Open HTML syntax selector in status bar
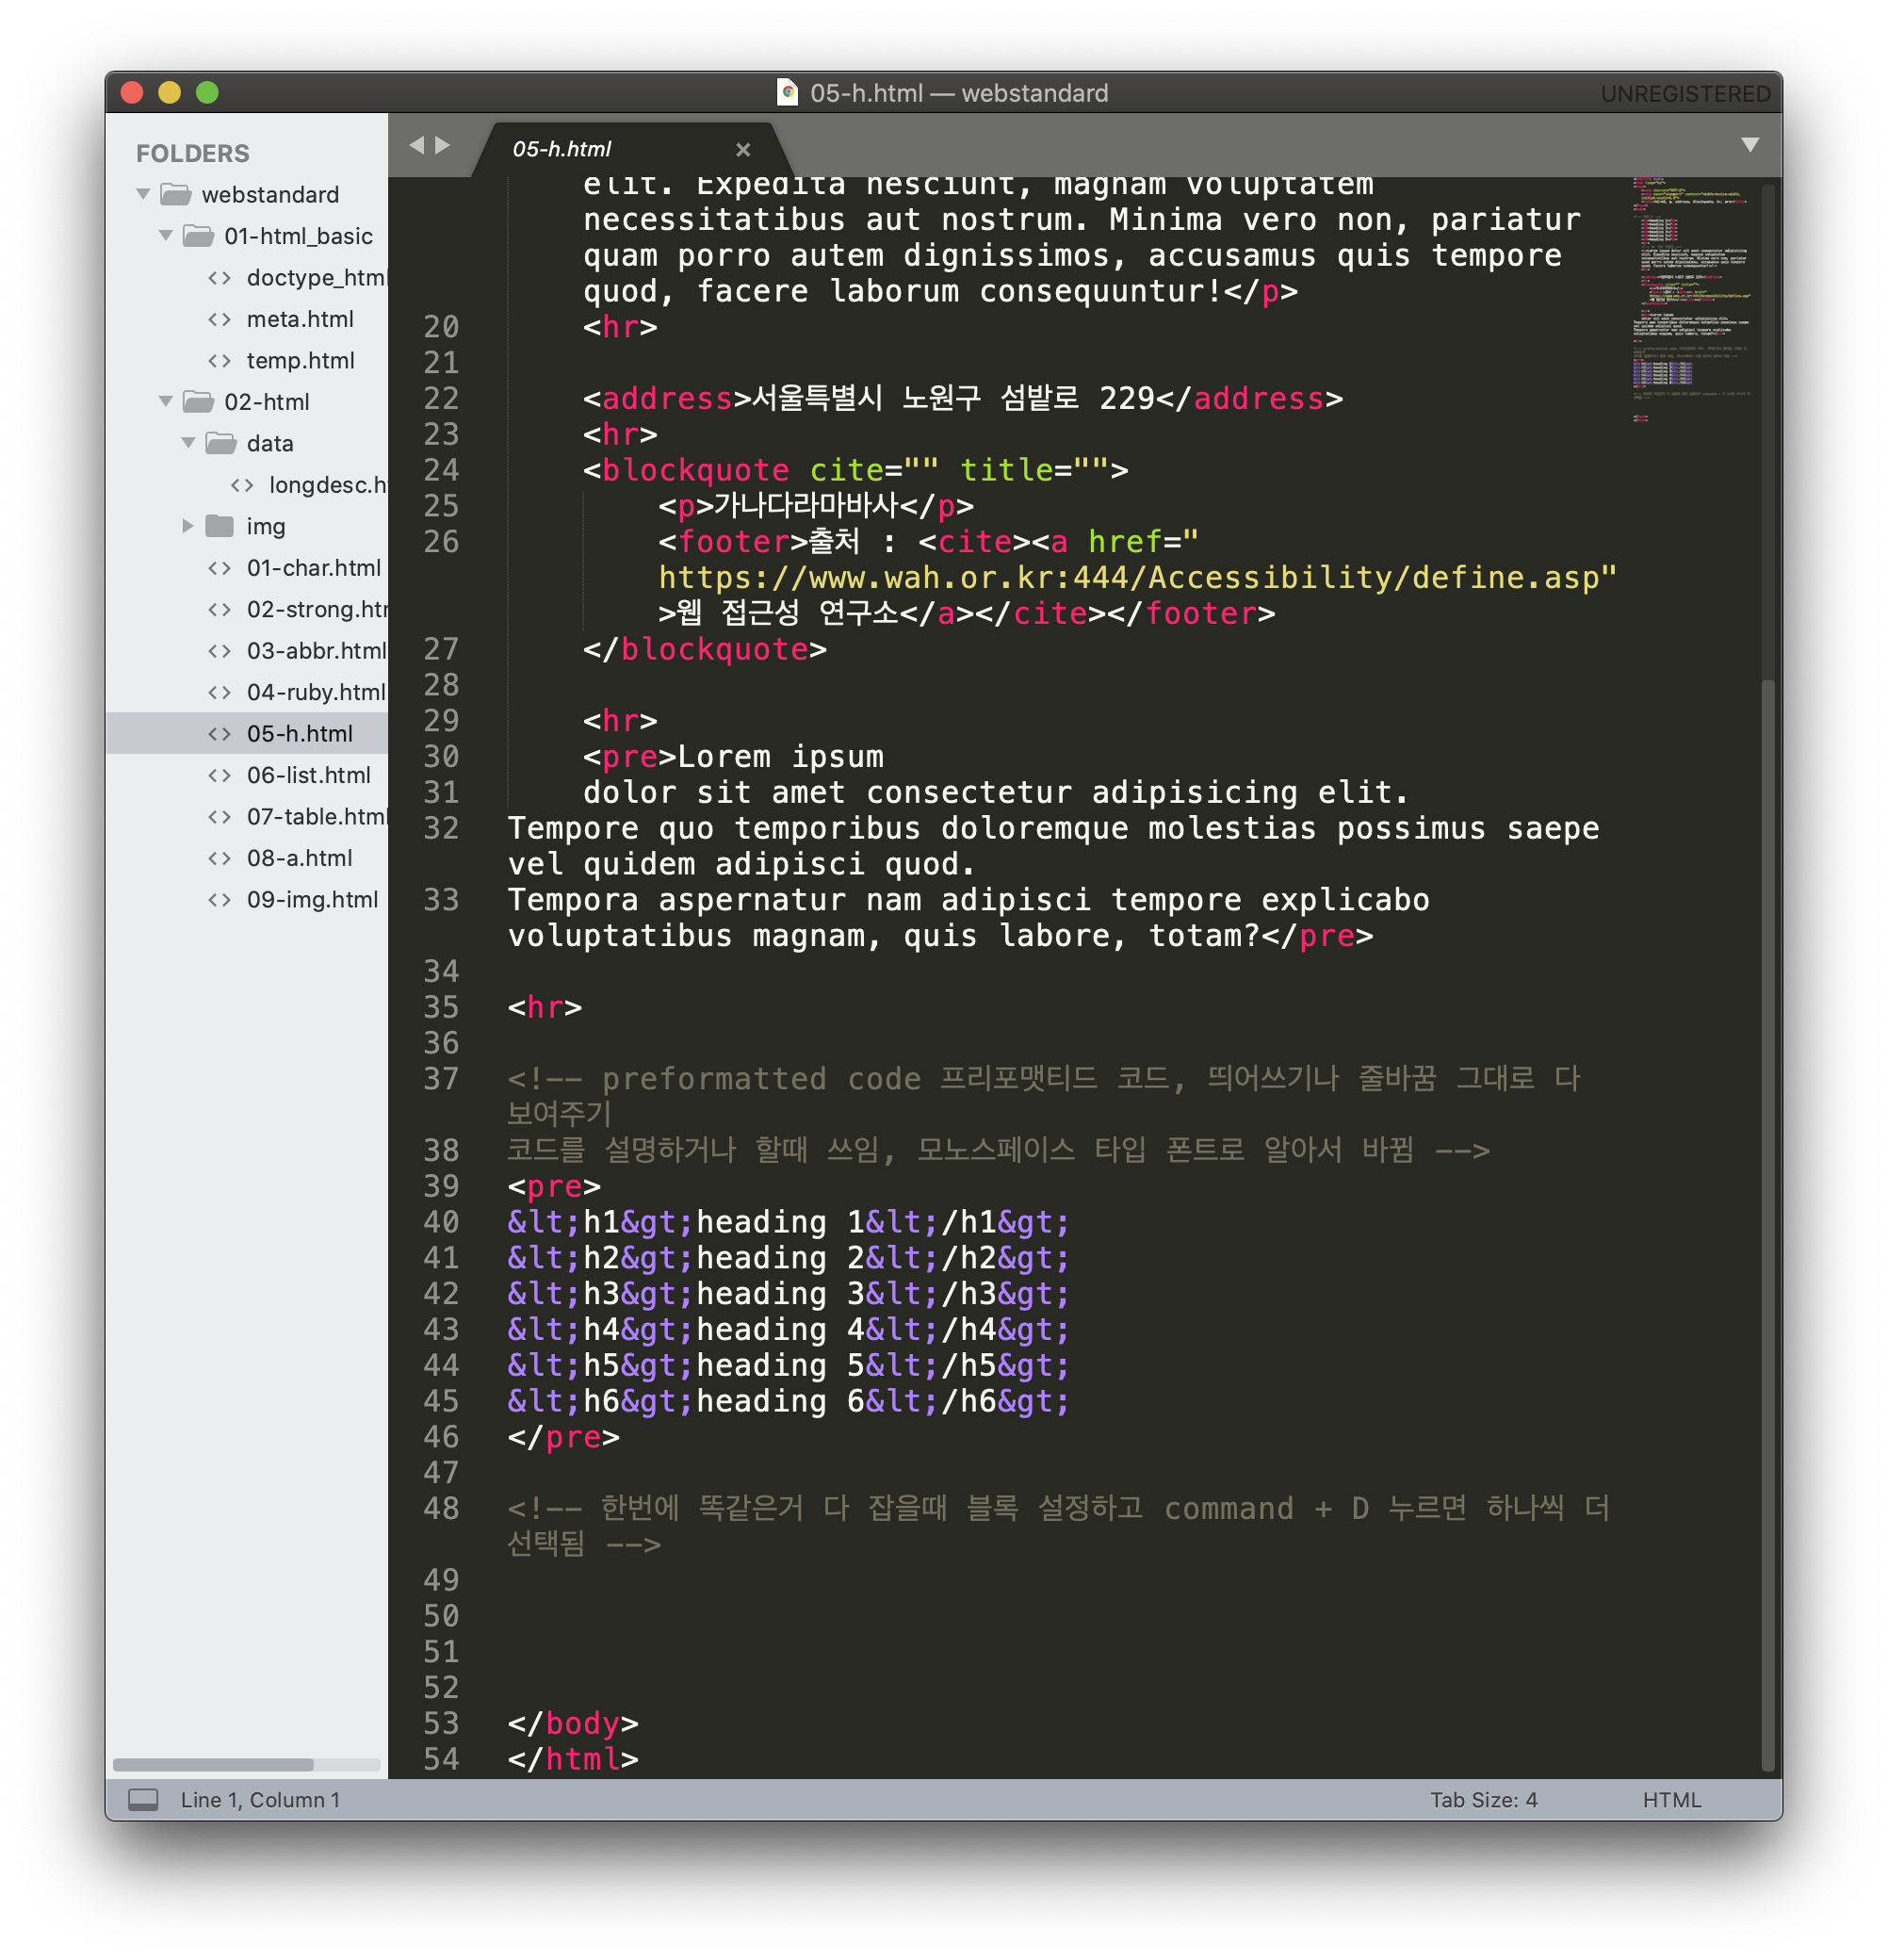 (x=1671, y=1800)
